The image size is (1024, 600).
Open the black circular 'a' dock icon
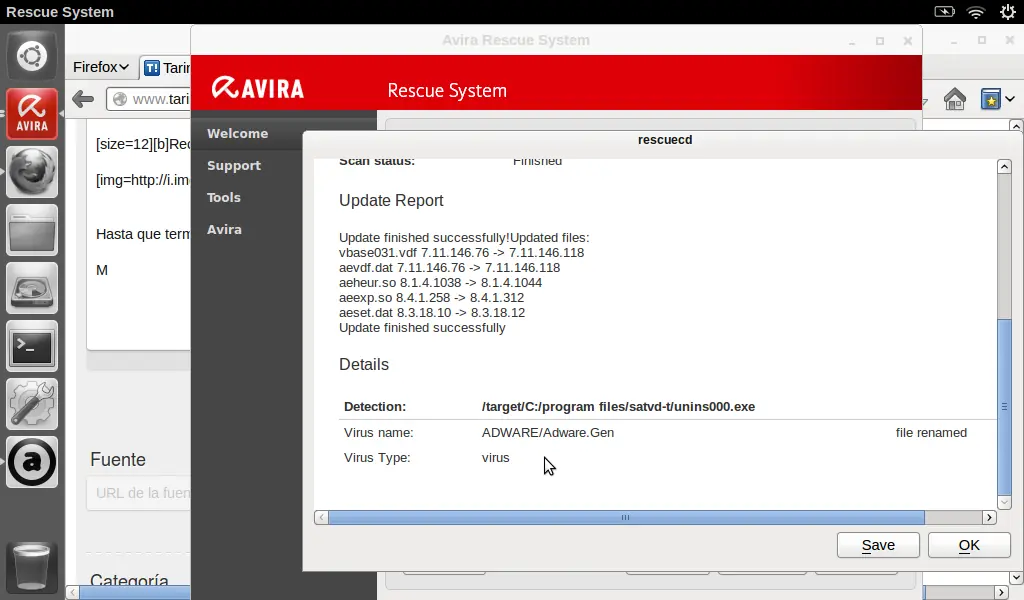click(x=32, y=462)
